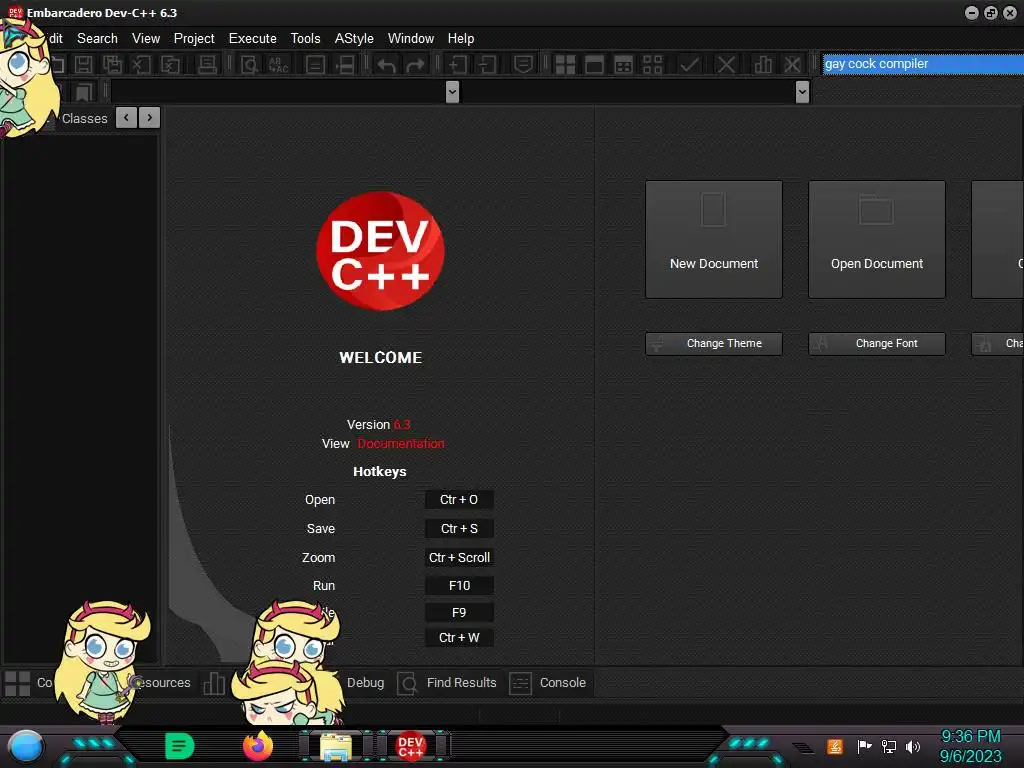Click the Profile Analysis chart icon
The image size is (1024, 768).
(763, 65)
